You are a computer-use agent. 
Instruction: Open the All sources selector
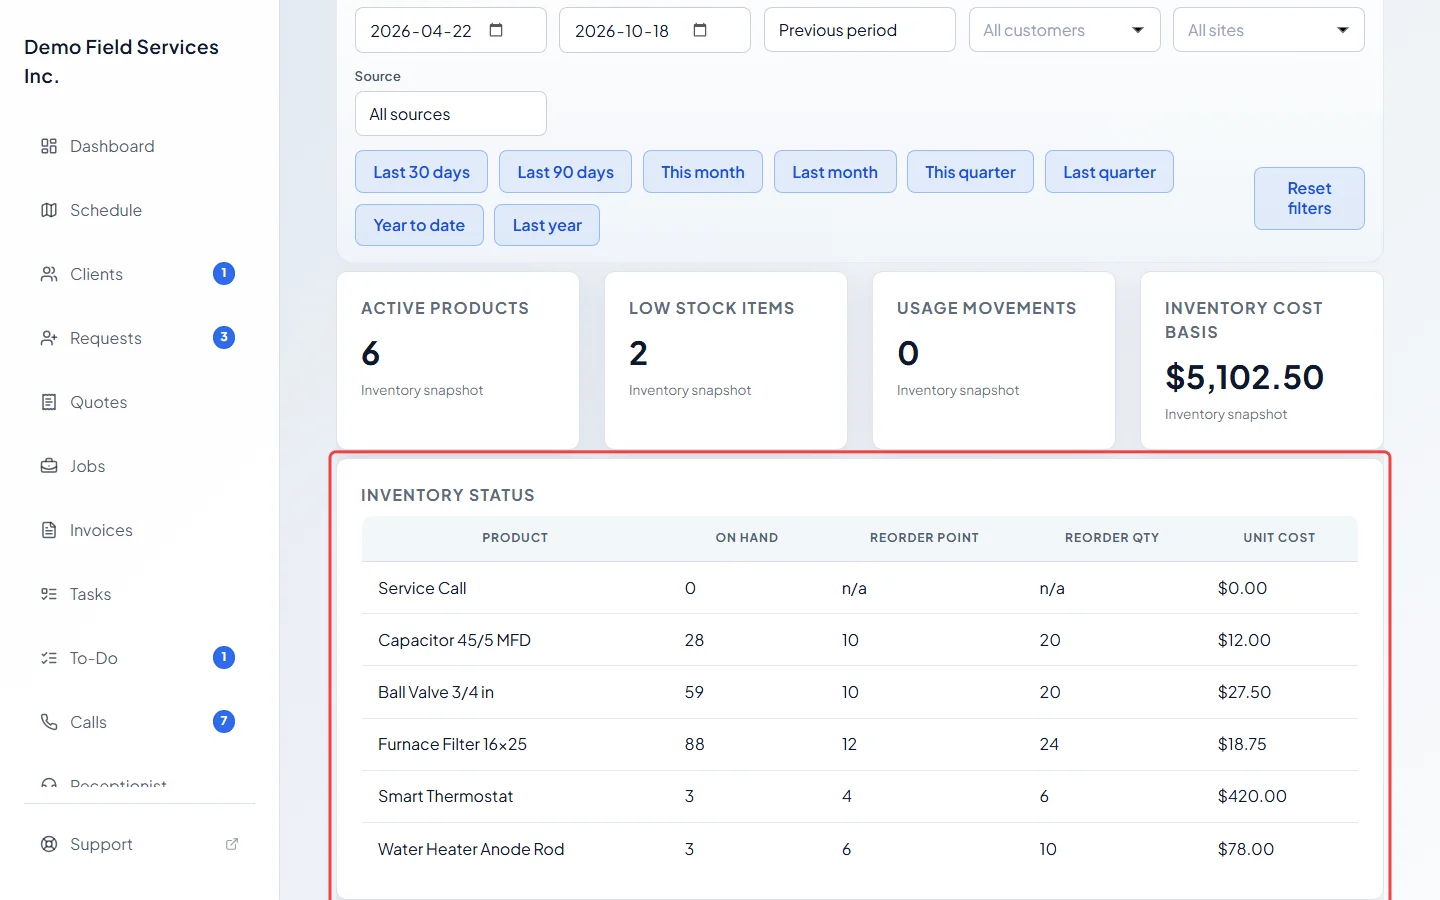pyautogui.click(x=450, y=114)
